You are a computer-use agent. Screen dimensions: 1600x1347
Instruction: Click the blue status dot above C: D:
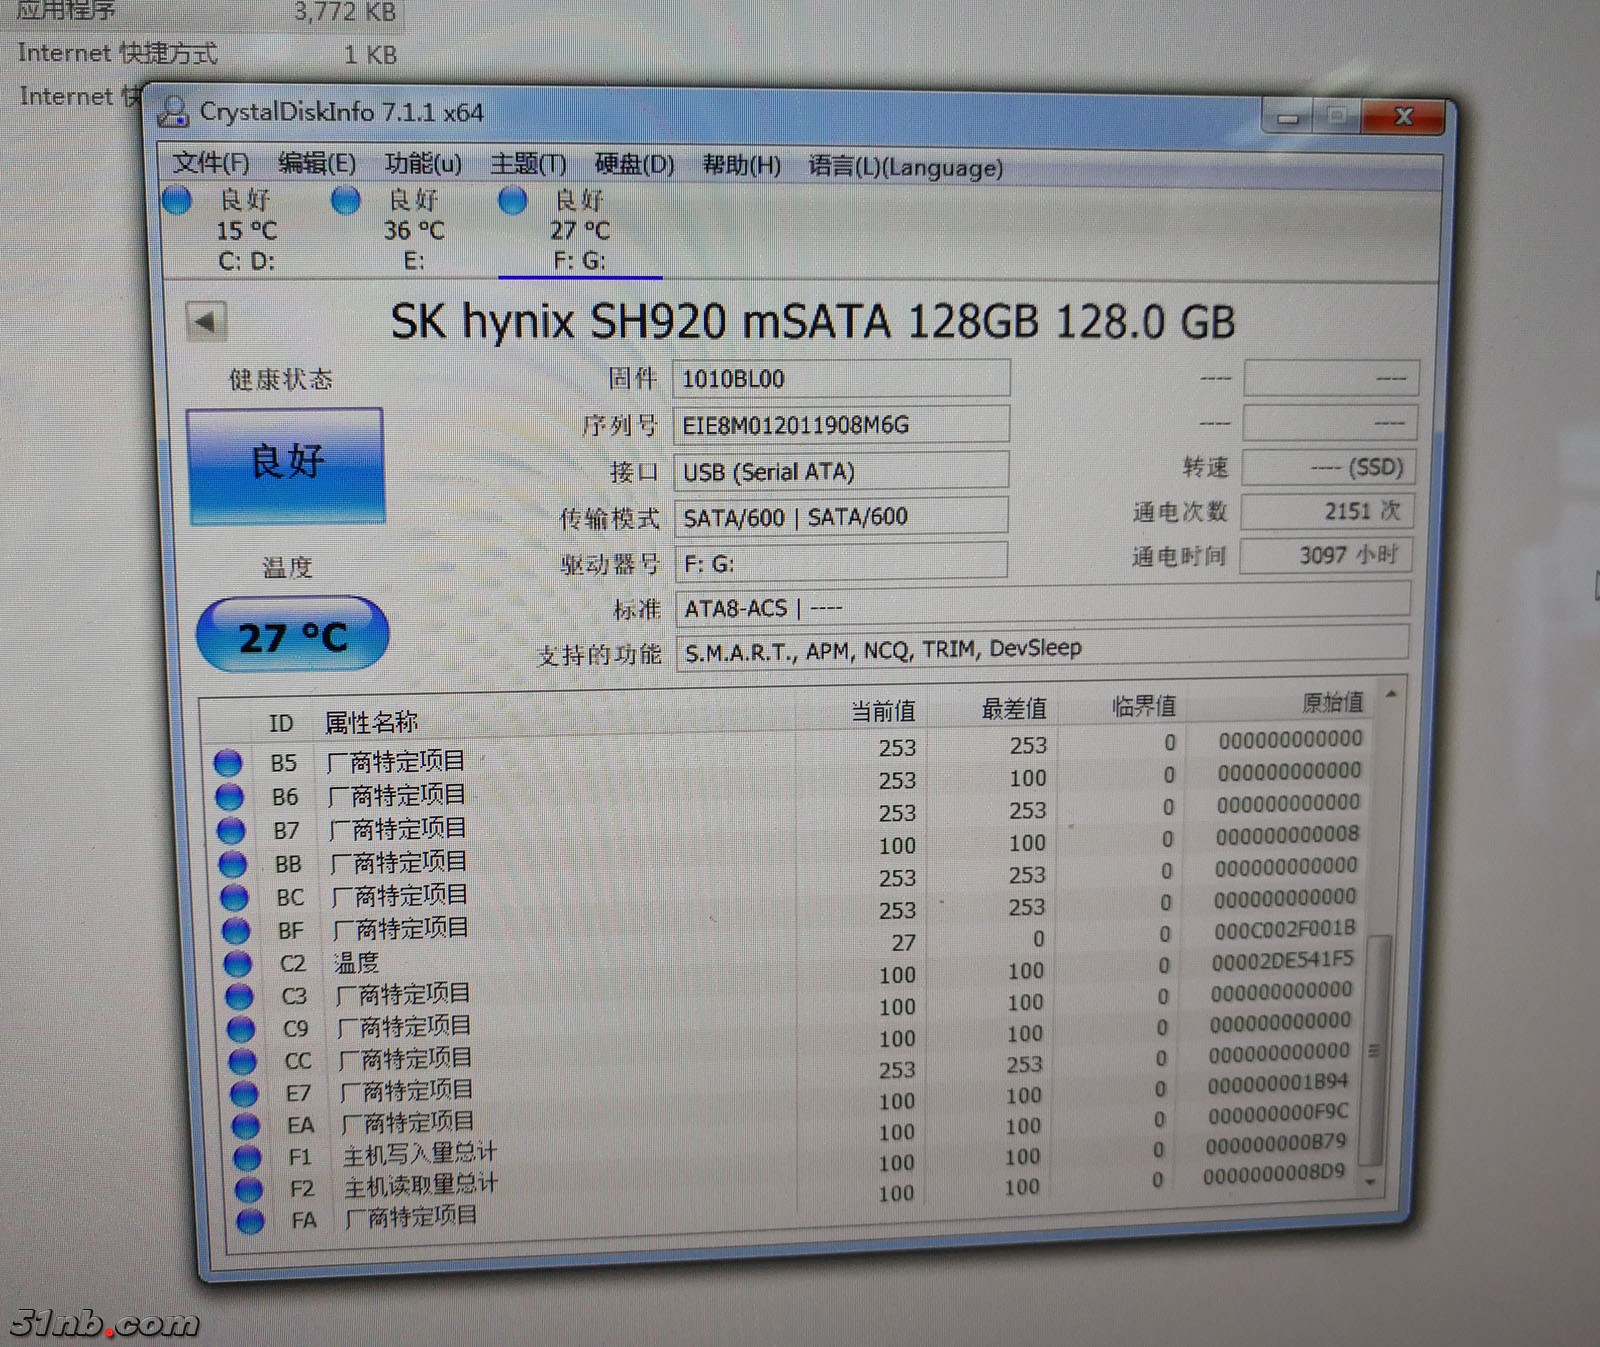pyautogui.click(x=177, y=200)
